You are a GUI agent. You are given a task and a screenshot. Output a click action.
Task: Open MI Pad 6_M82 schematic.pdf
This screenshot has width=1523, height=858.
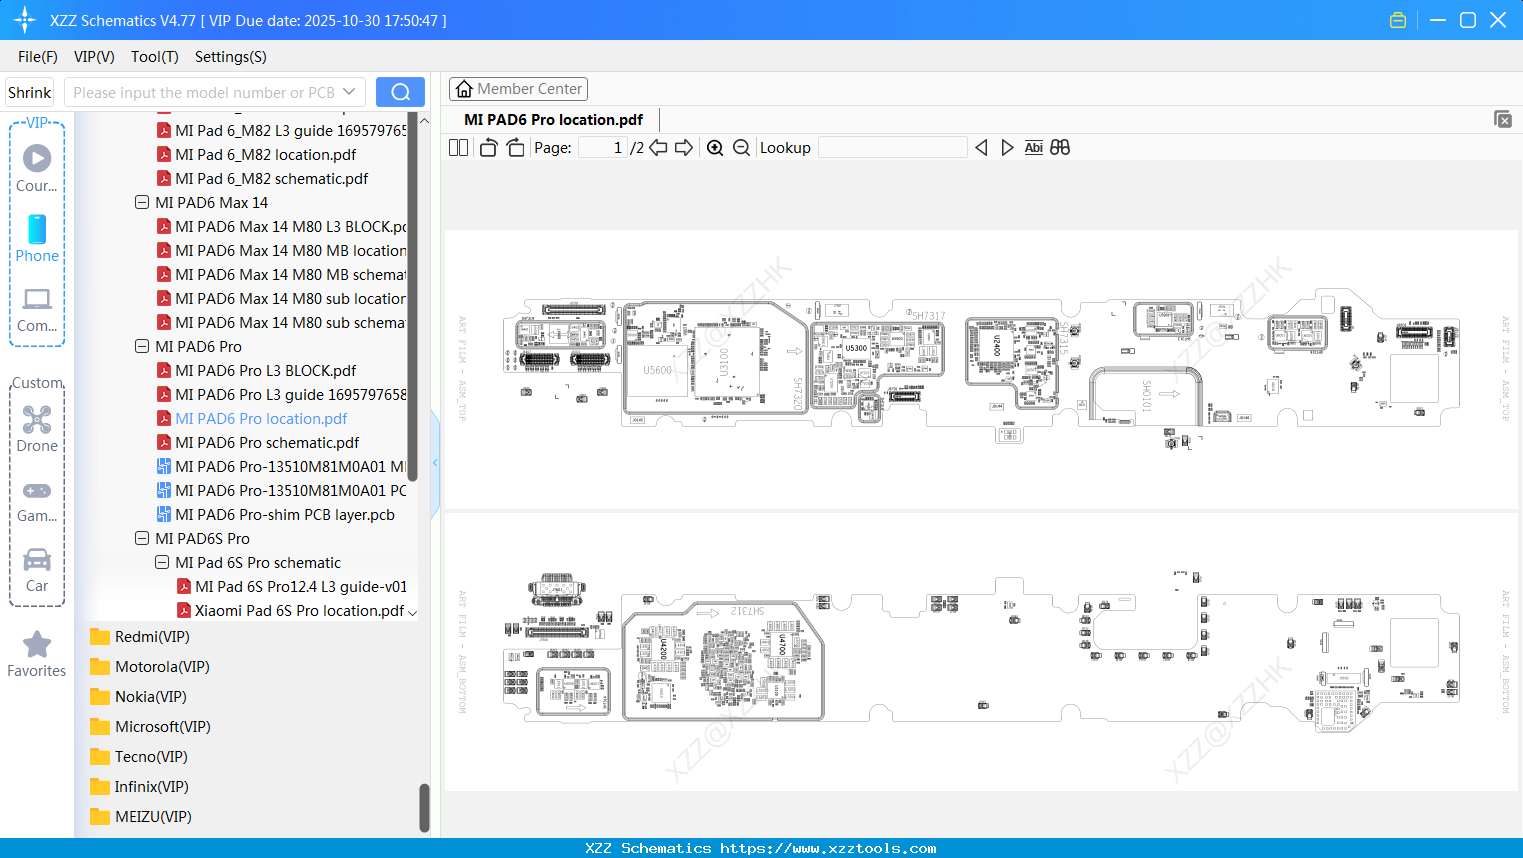click(x=271, y=178)
